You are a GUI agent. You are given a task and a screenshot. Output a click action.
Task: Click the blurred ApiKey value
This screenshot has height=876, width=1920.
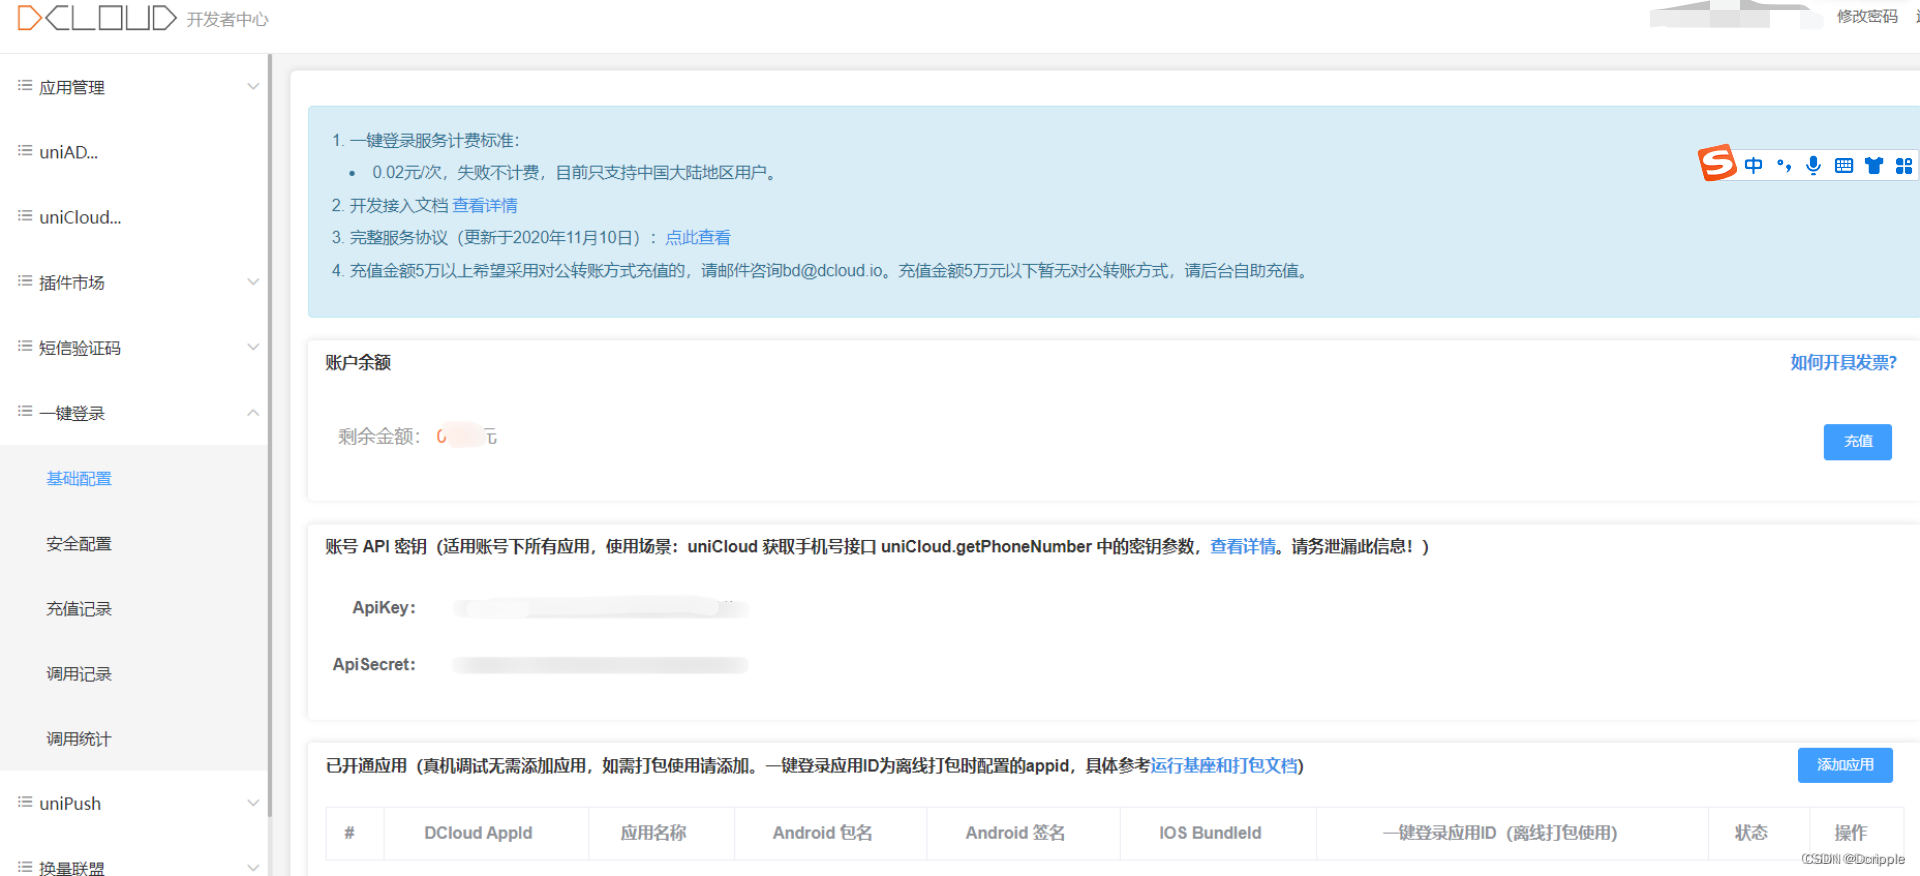[601, 607]
